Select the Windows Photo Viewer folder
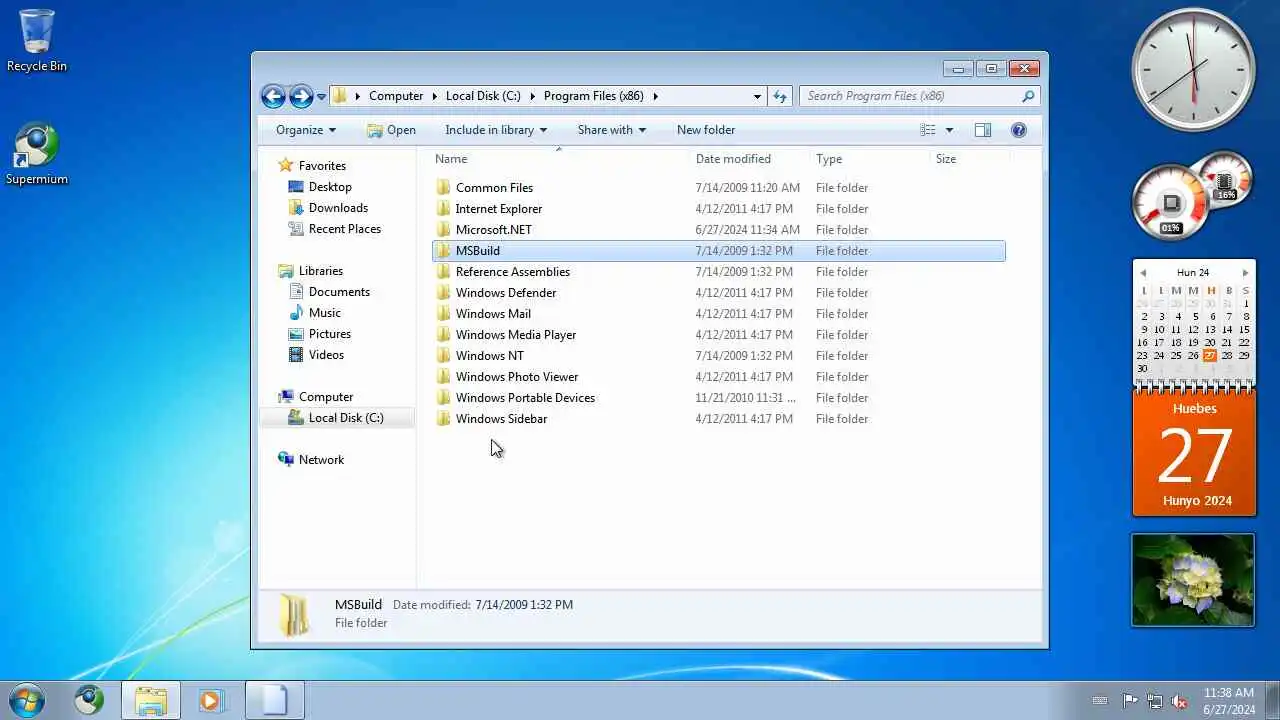 [x=517, y=377]
